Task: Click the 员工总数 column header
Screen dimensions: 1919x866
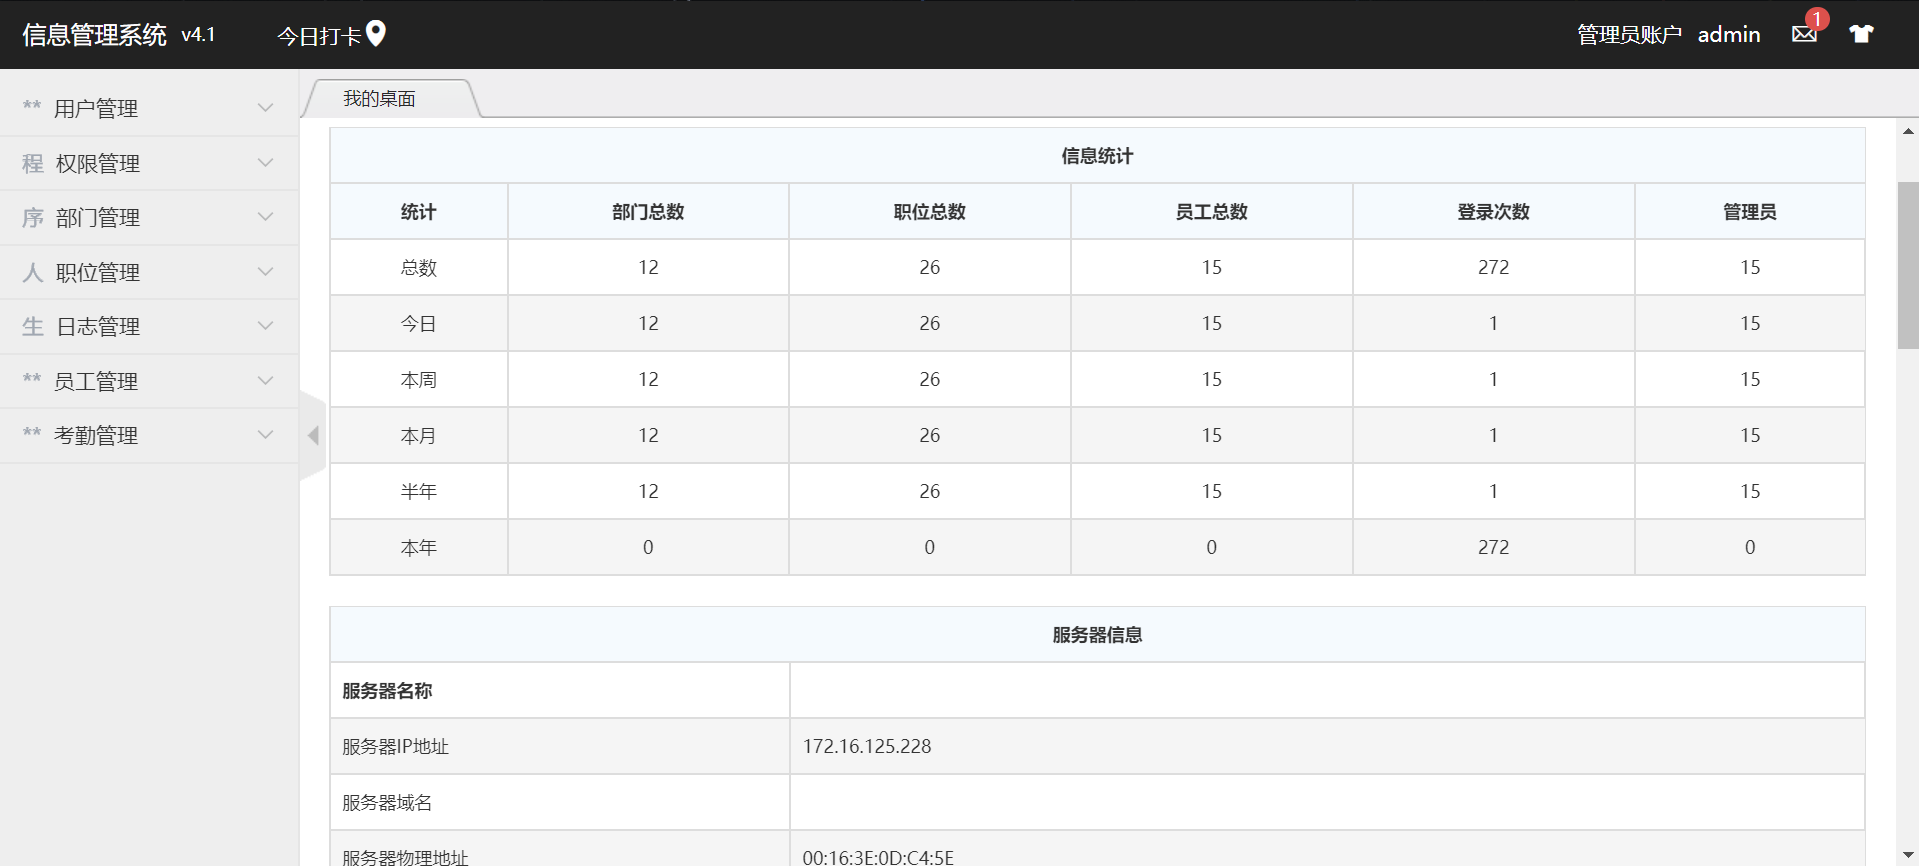Action: 1212,212
